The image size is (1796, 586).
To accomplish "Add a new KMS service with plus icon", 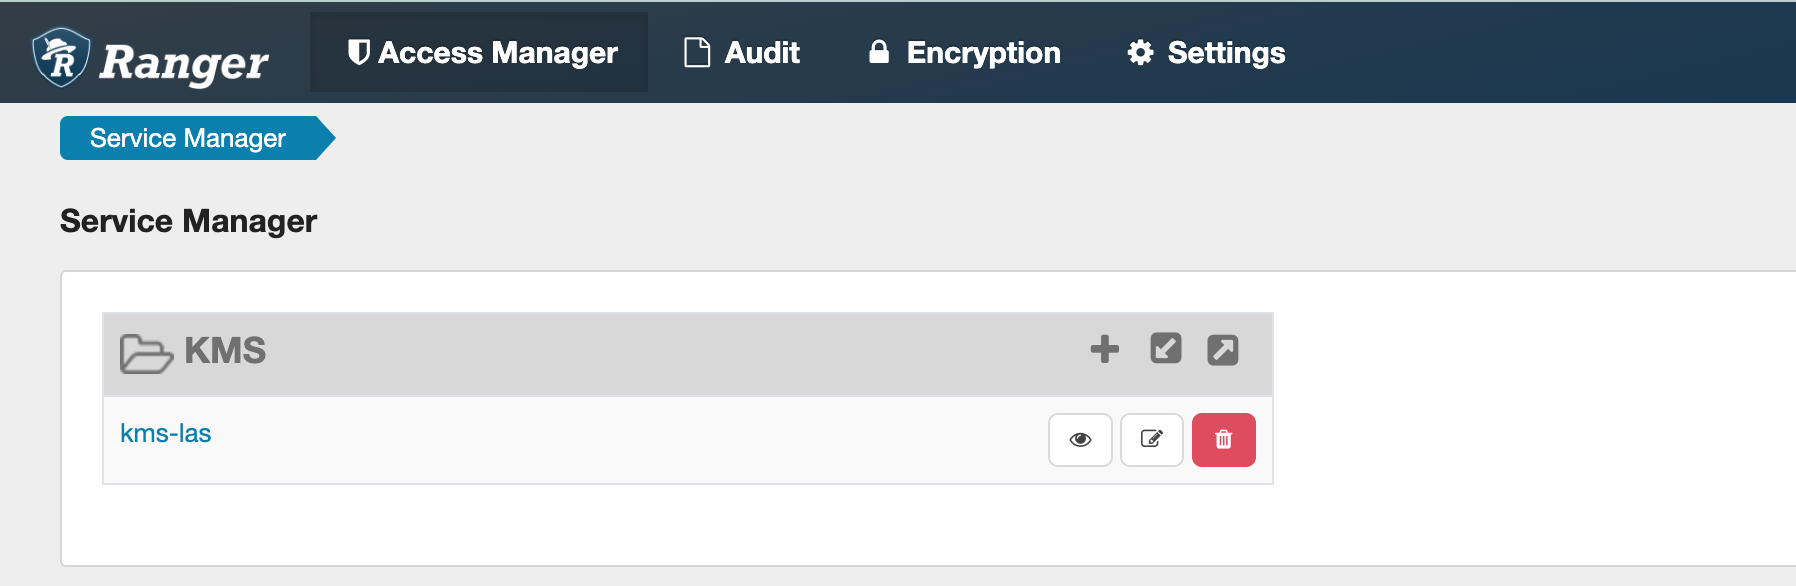I will point(1105,349).
